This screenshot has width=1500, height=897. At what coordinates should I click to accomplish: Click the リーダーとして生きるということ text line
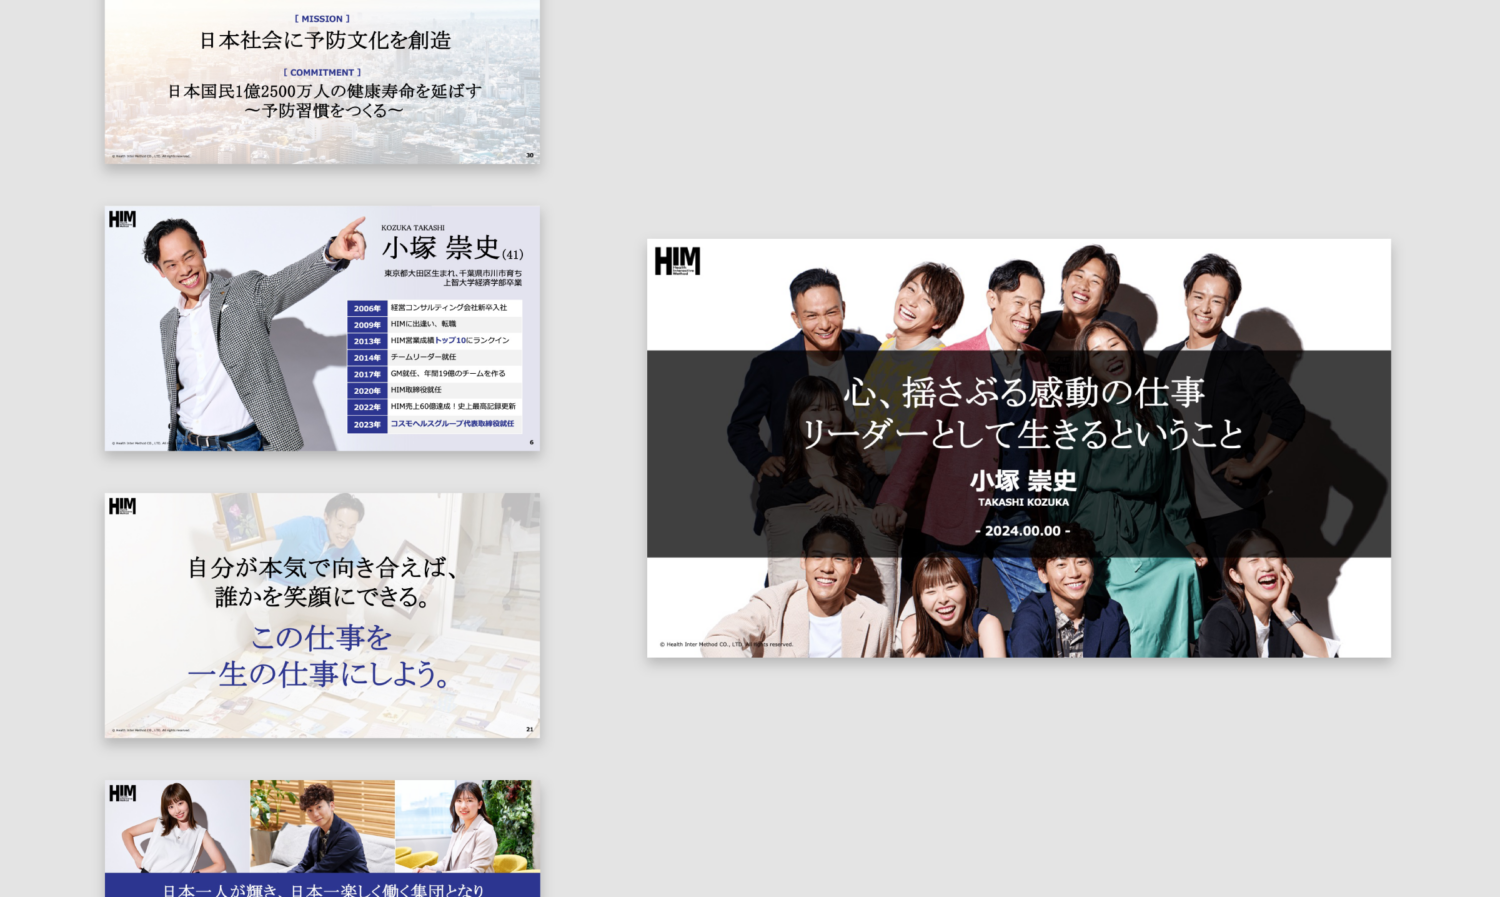coord(1023,434)
